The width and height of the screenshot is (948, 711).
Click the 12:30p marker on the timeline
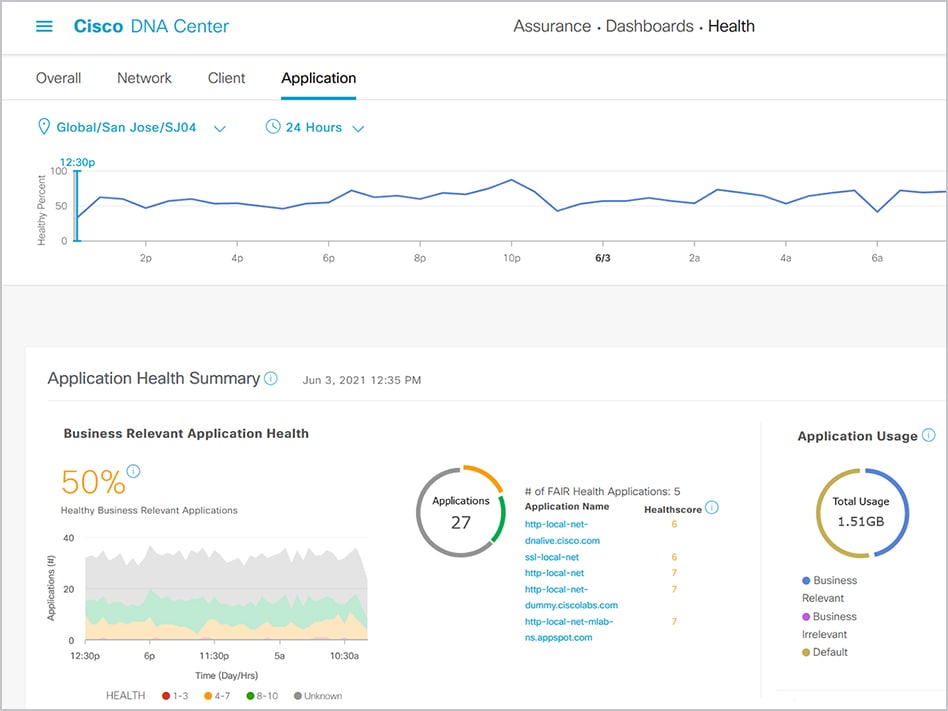pyautogui.click(x=77, y=161)
